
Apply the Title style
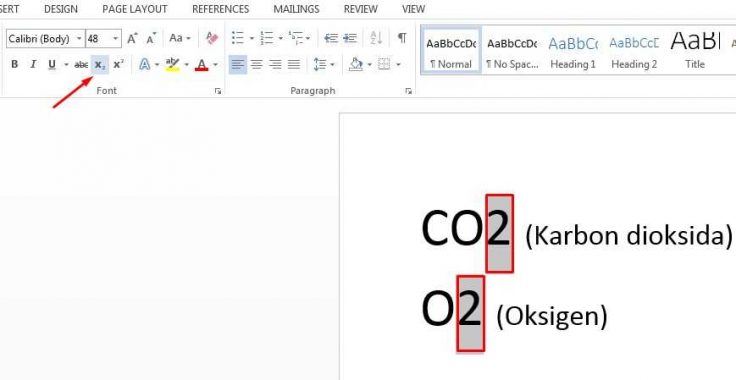tap(695, 50)
